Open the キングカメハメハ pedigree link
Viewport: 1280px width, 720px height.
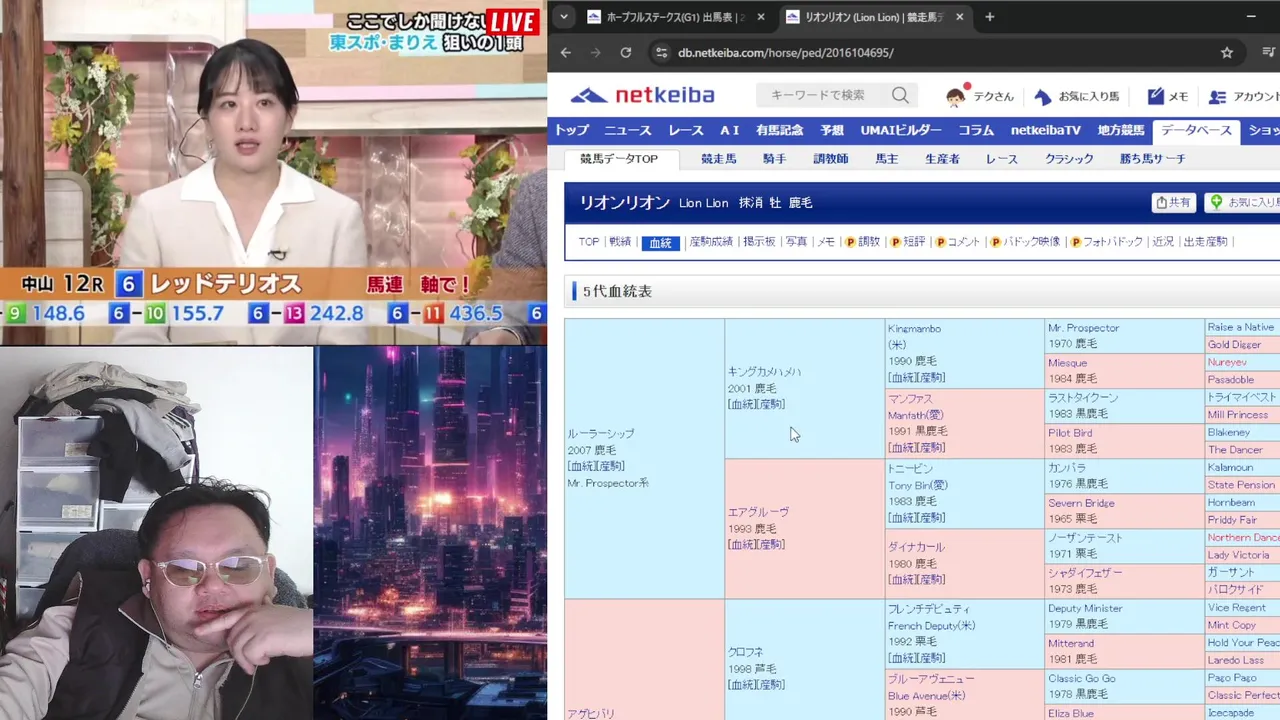point(764,372)
